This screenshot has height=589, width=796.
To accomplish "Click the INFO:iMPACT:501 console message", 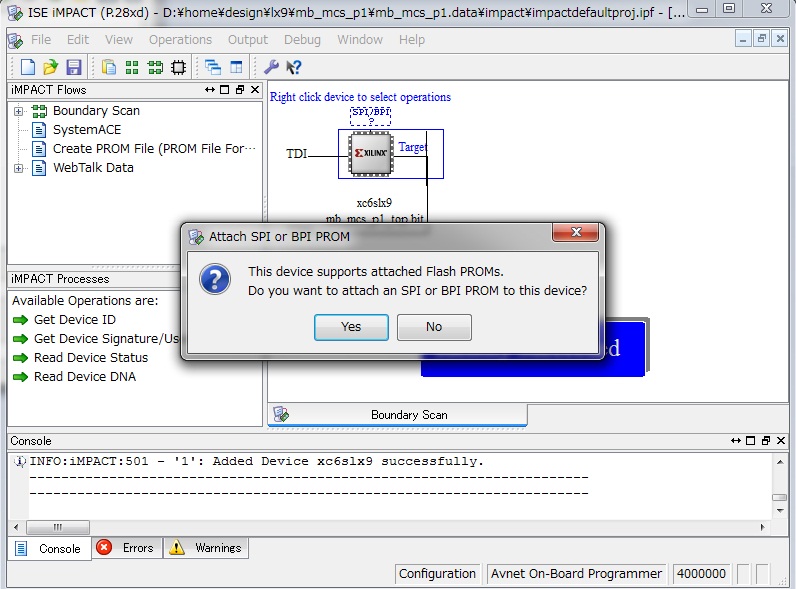I will [256, 461].
